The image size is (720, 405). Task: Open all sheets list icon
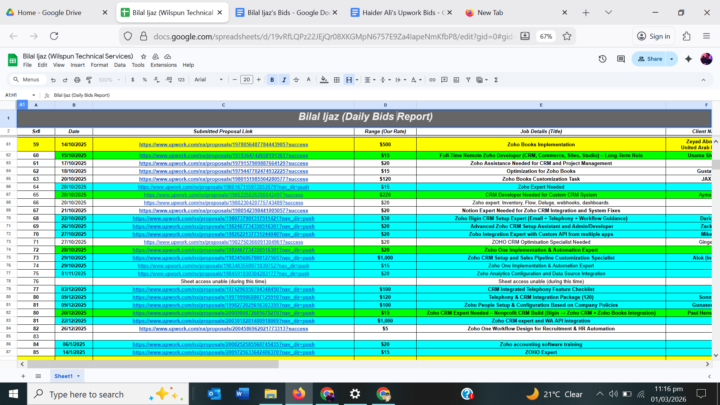(38, 376)
